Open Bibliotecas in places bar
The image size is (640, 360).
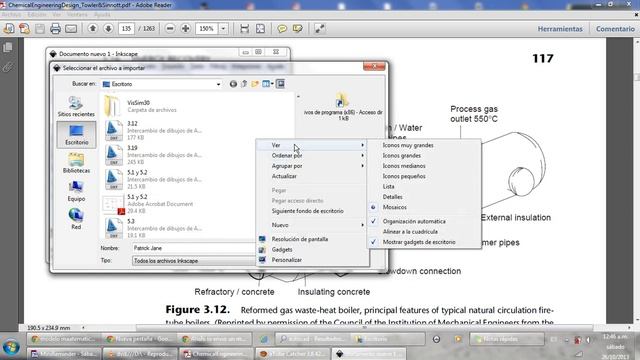pyautogui.click(x=76, y=163)
